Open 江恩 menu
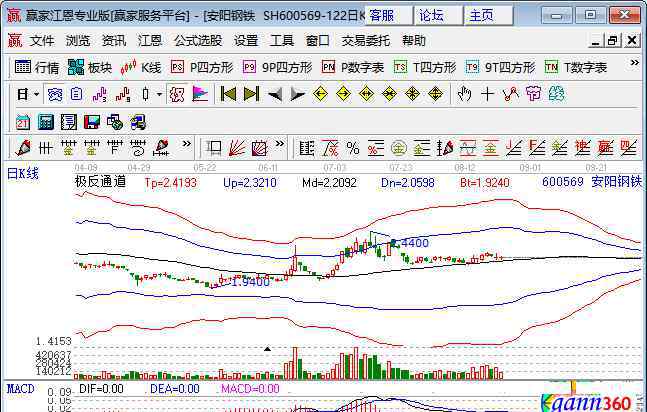The height and width of the screenshot is (412, 647). click(150, 40)
